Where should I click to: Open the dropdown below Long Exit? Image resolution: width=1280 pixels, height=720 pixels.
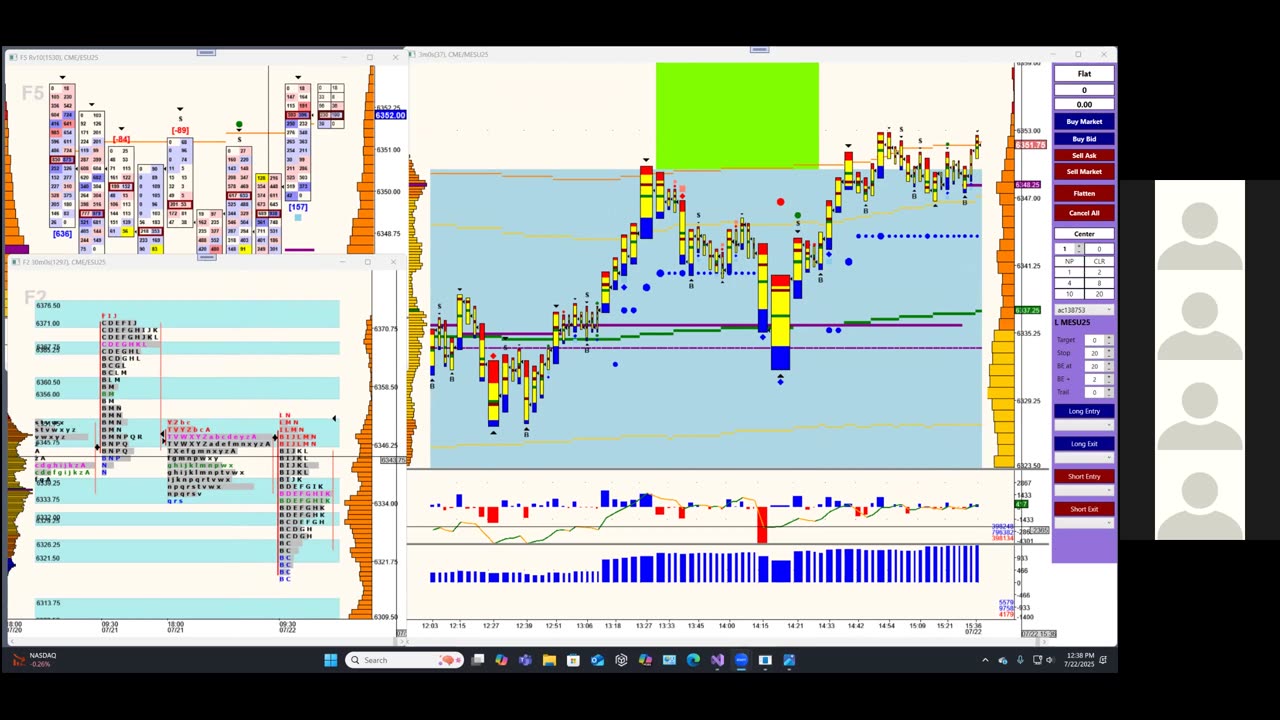pyautogui.click(x=1084, y=457)
